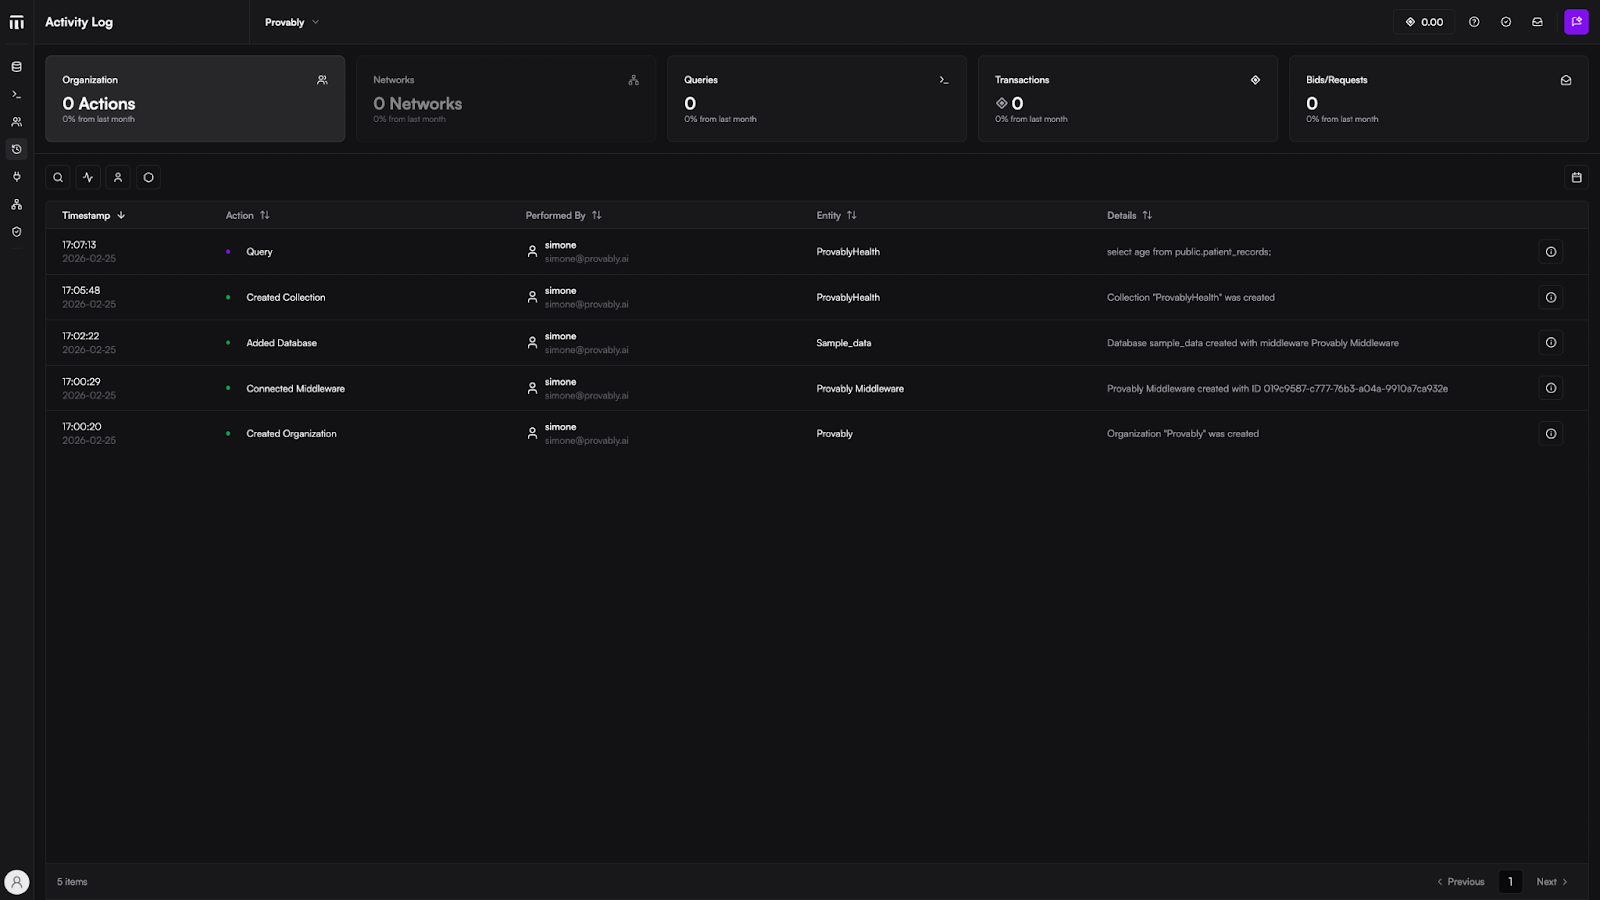Open the user avatar at bottom left
1600x900 pixels.
[17, 882]
